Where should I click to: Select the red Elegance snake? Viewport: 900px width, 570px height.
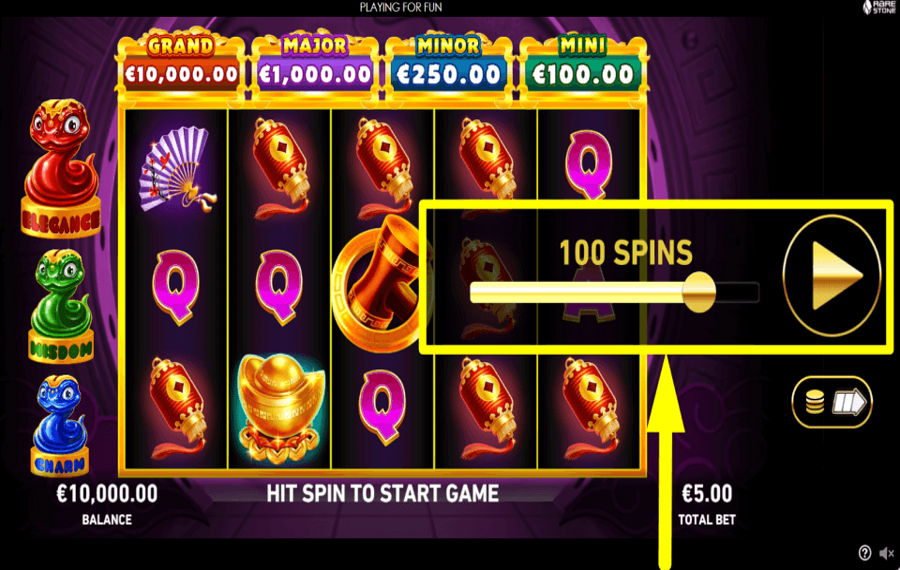coord(61,169)
